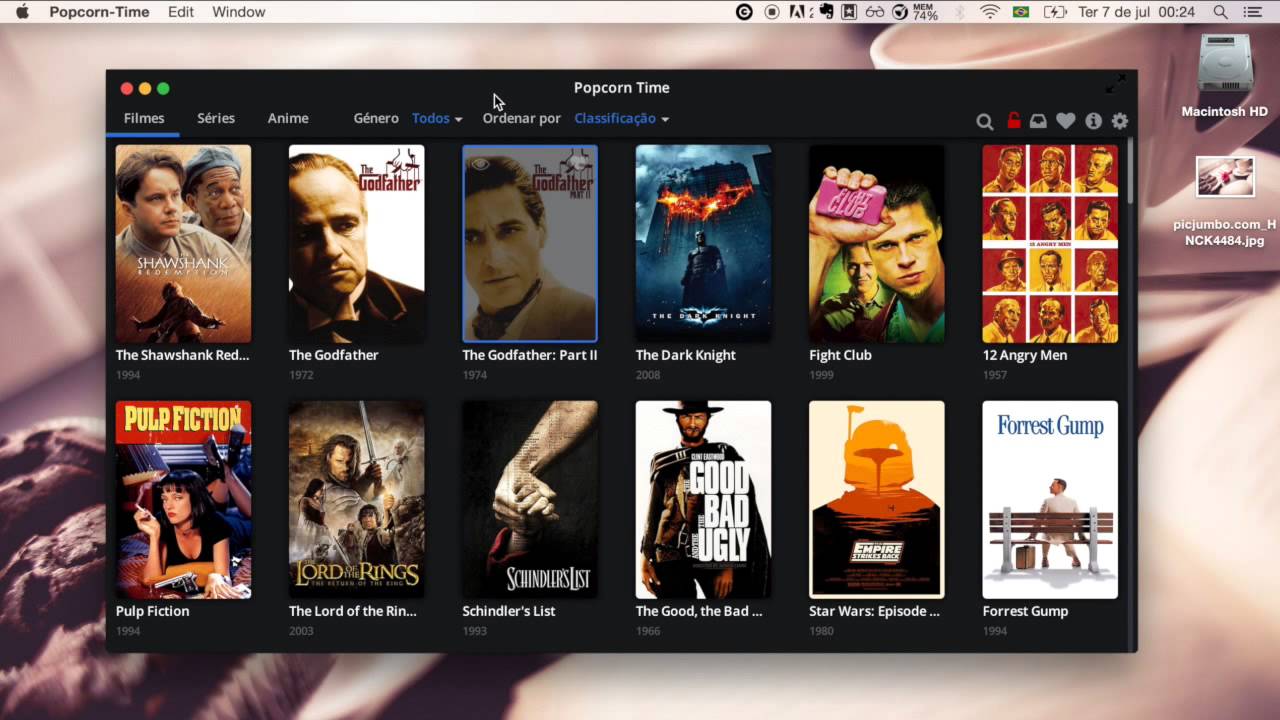This screenshot has width=1280, height=720.
Task: Click the year "1957" under 12 Angry Men
Action: coord(995,375)
